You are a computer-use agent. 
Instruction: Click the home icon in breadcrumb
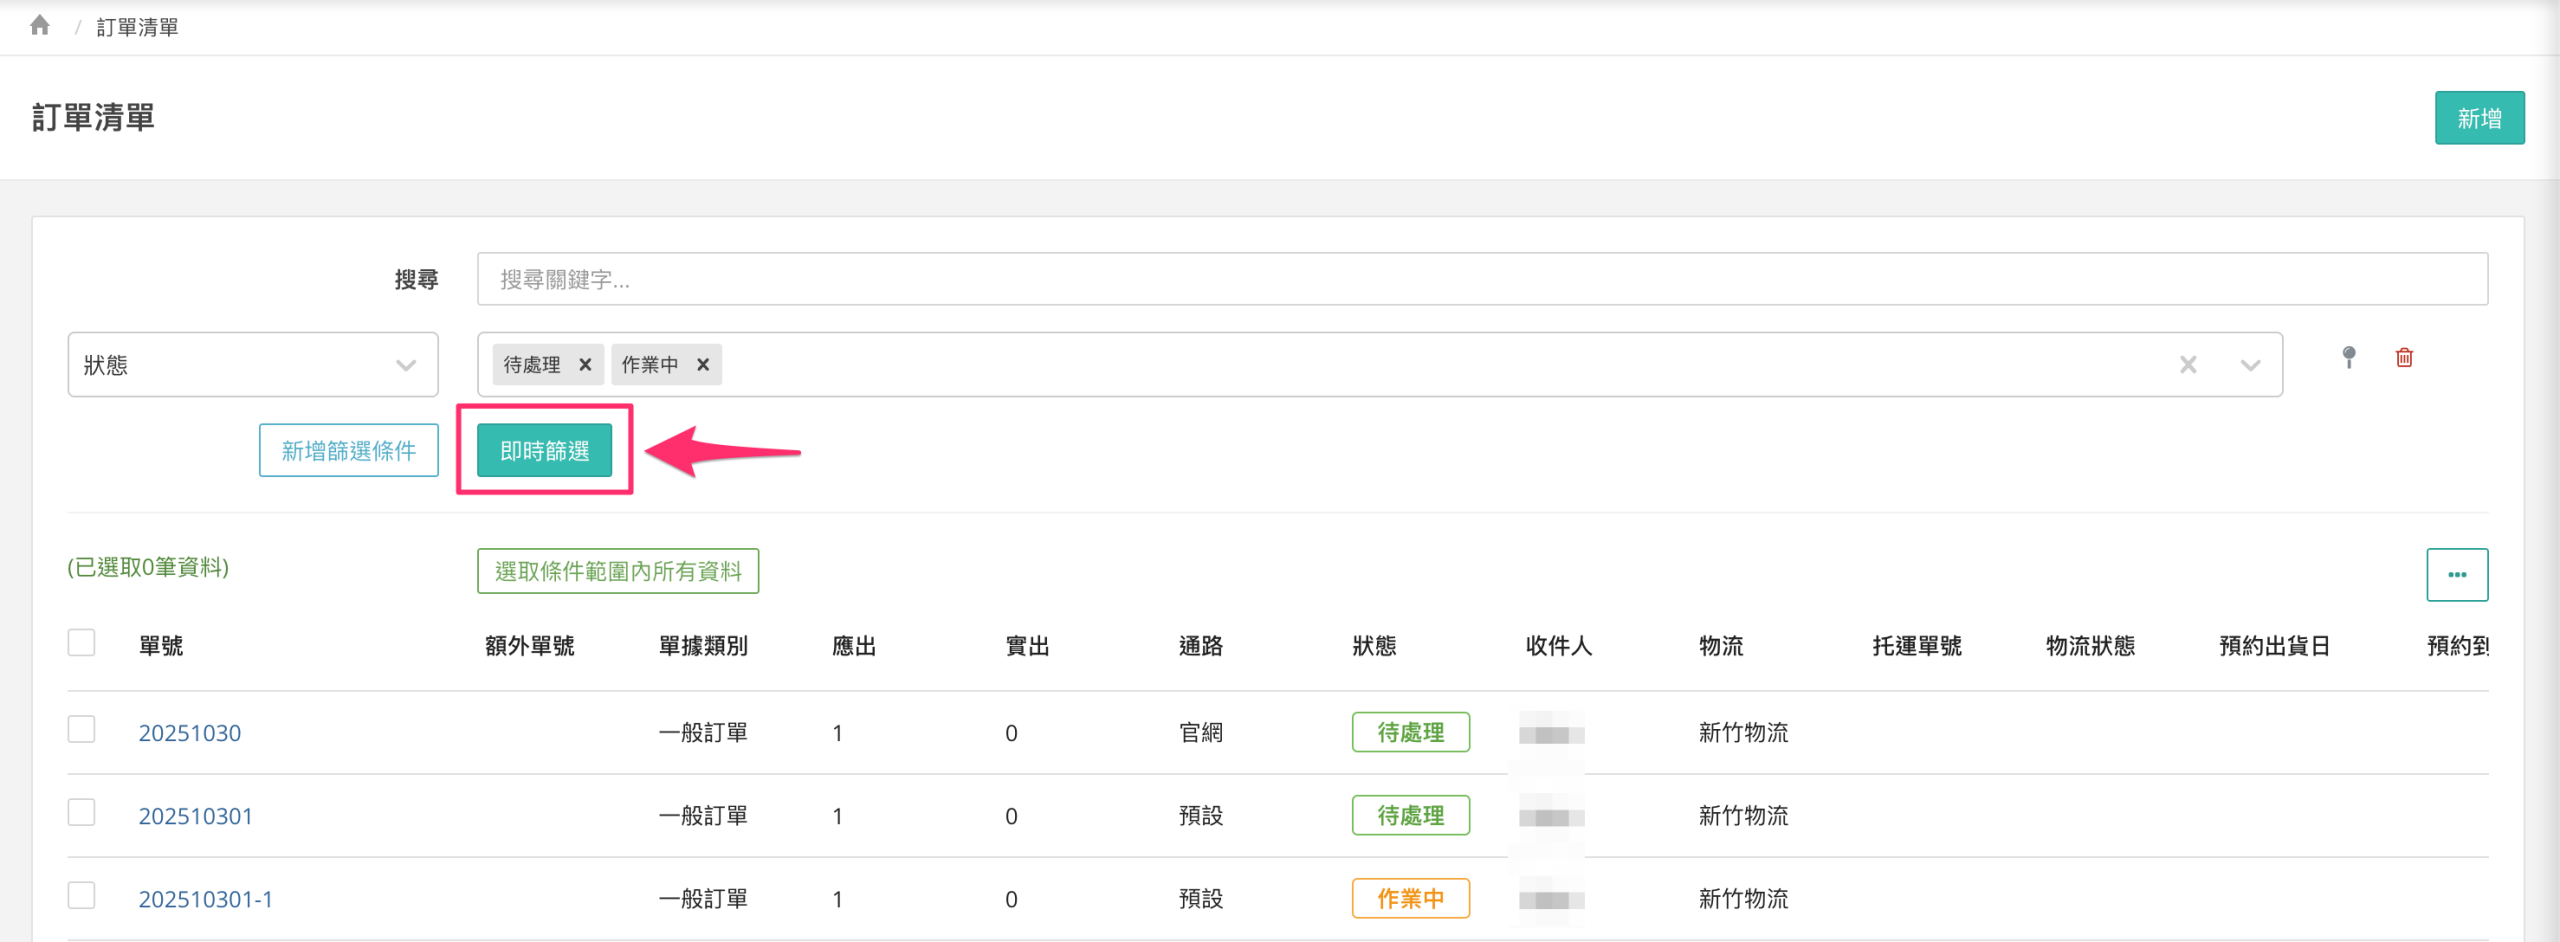click(40, 25)
